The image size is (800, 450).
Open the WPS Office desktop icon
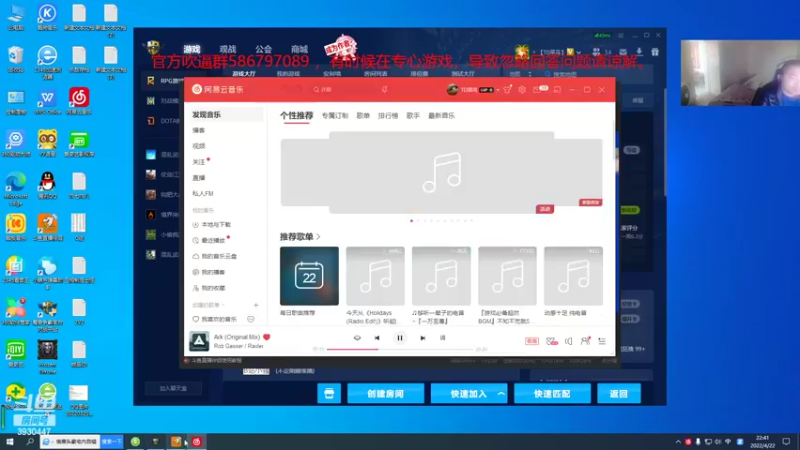pyautogui.click(x=47, y=101)
